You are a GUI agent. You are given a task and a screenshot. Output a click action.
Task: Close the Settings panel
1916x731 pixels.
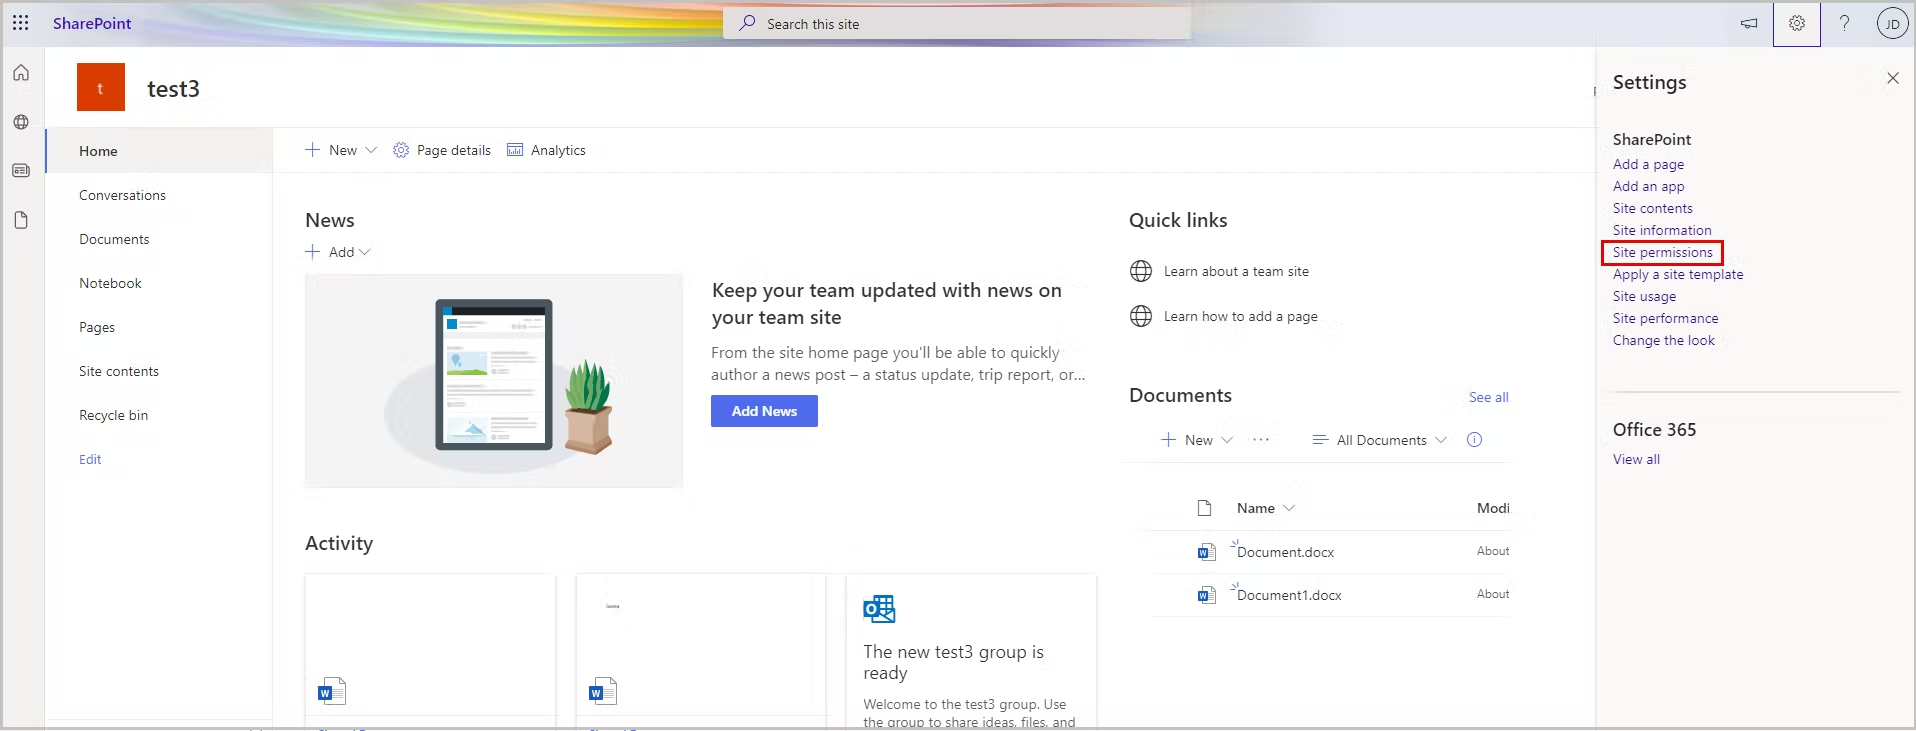point(1893,78)
